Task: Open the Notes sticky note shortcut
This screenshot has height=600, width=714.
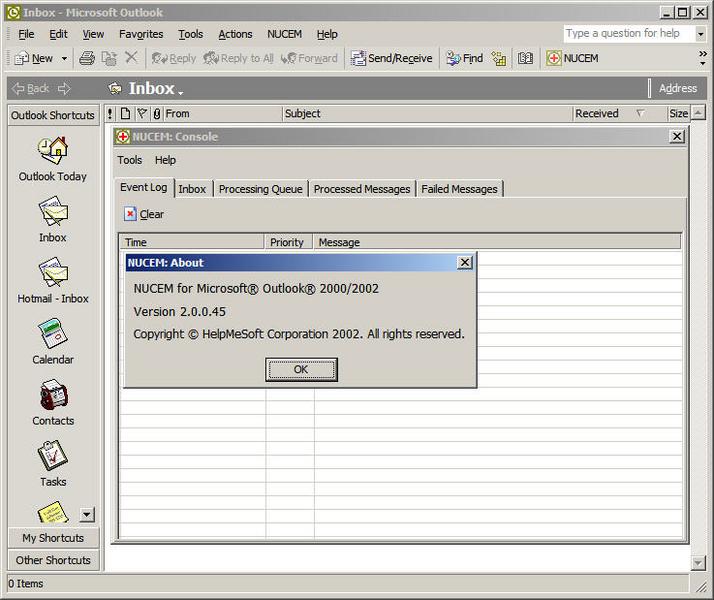Action: [x=53, y=512]
